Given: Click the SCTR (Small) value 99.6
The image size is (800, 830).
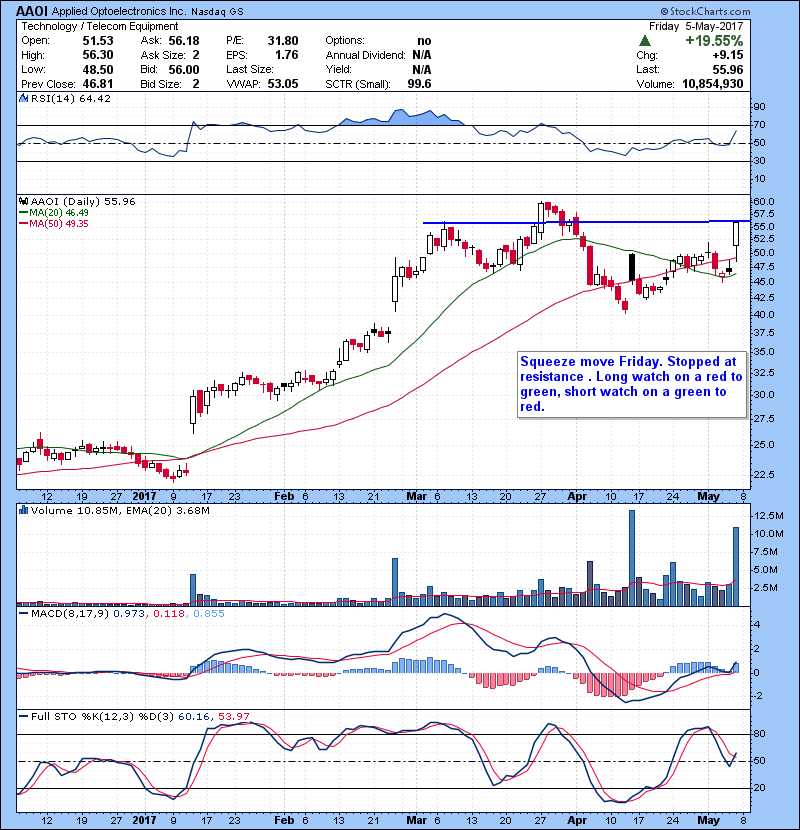Looking at the screenshot, I should (419, 84).
